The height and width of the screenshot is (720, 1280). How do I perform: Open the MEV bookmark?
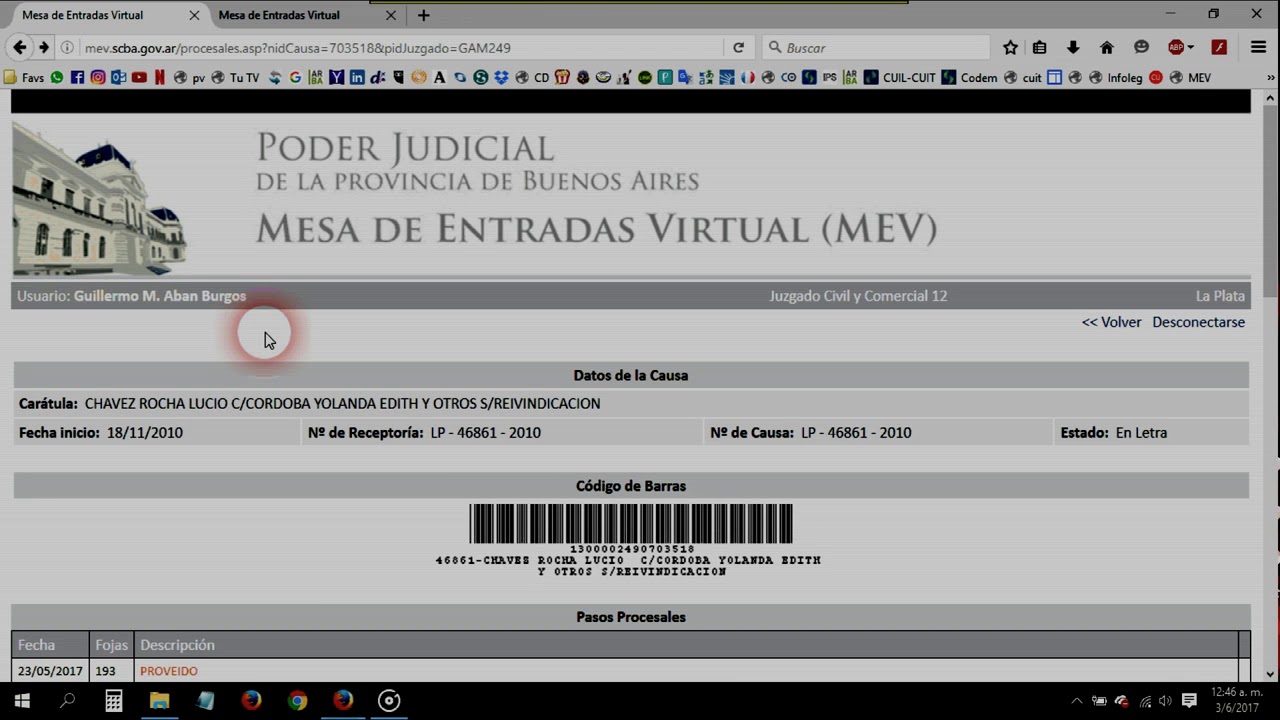coord(1191,77)
